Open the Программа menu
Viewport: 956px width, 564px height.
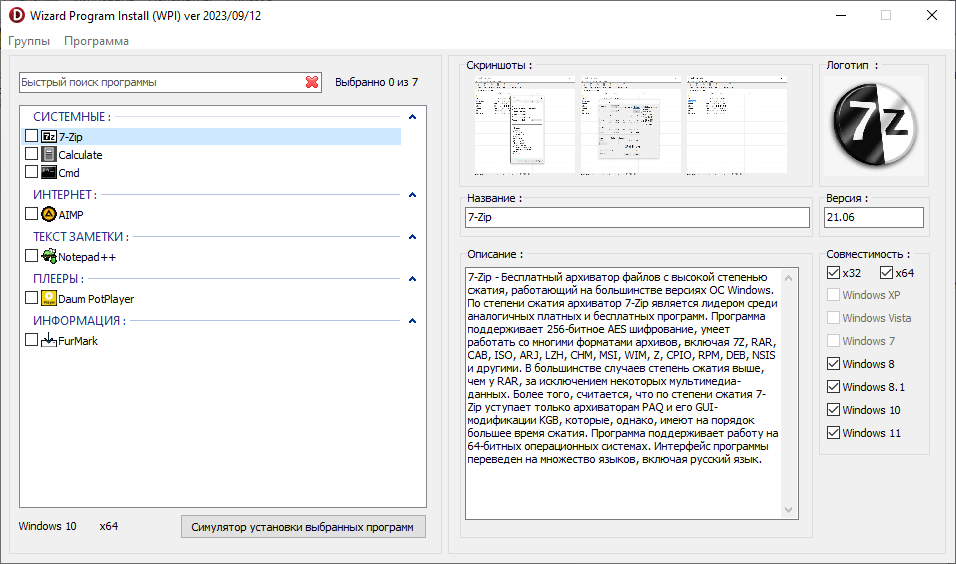coord(96,41)
